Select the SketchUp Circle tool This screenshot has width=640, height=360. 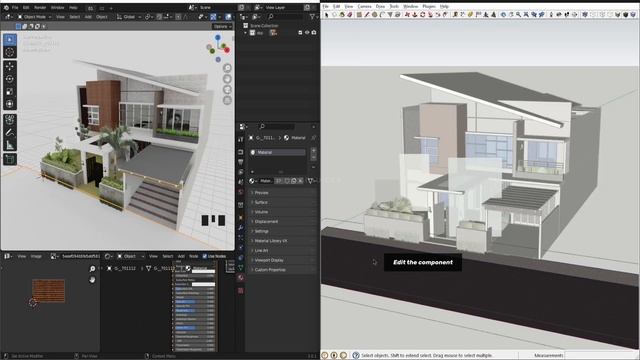tap(375, 15)
